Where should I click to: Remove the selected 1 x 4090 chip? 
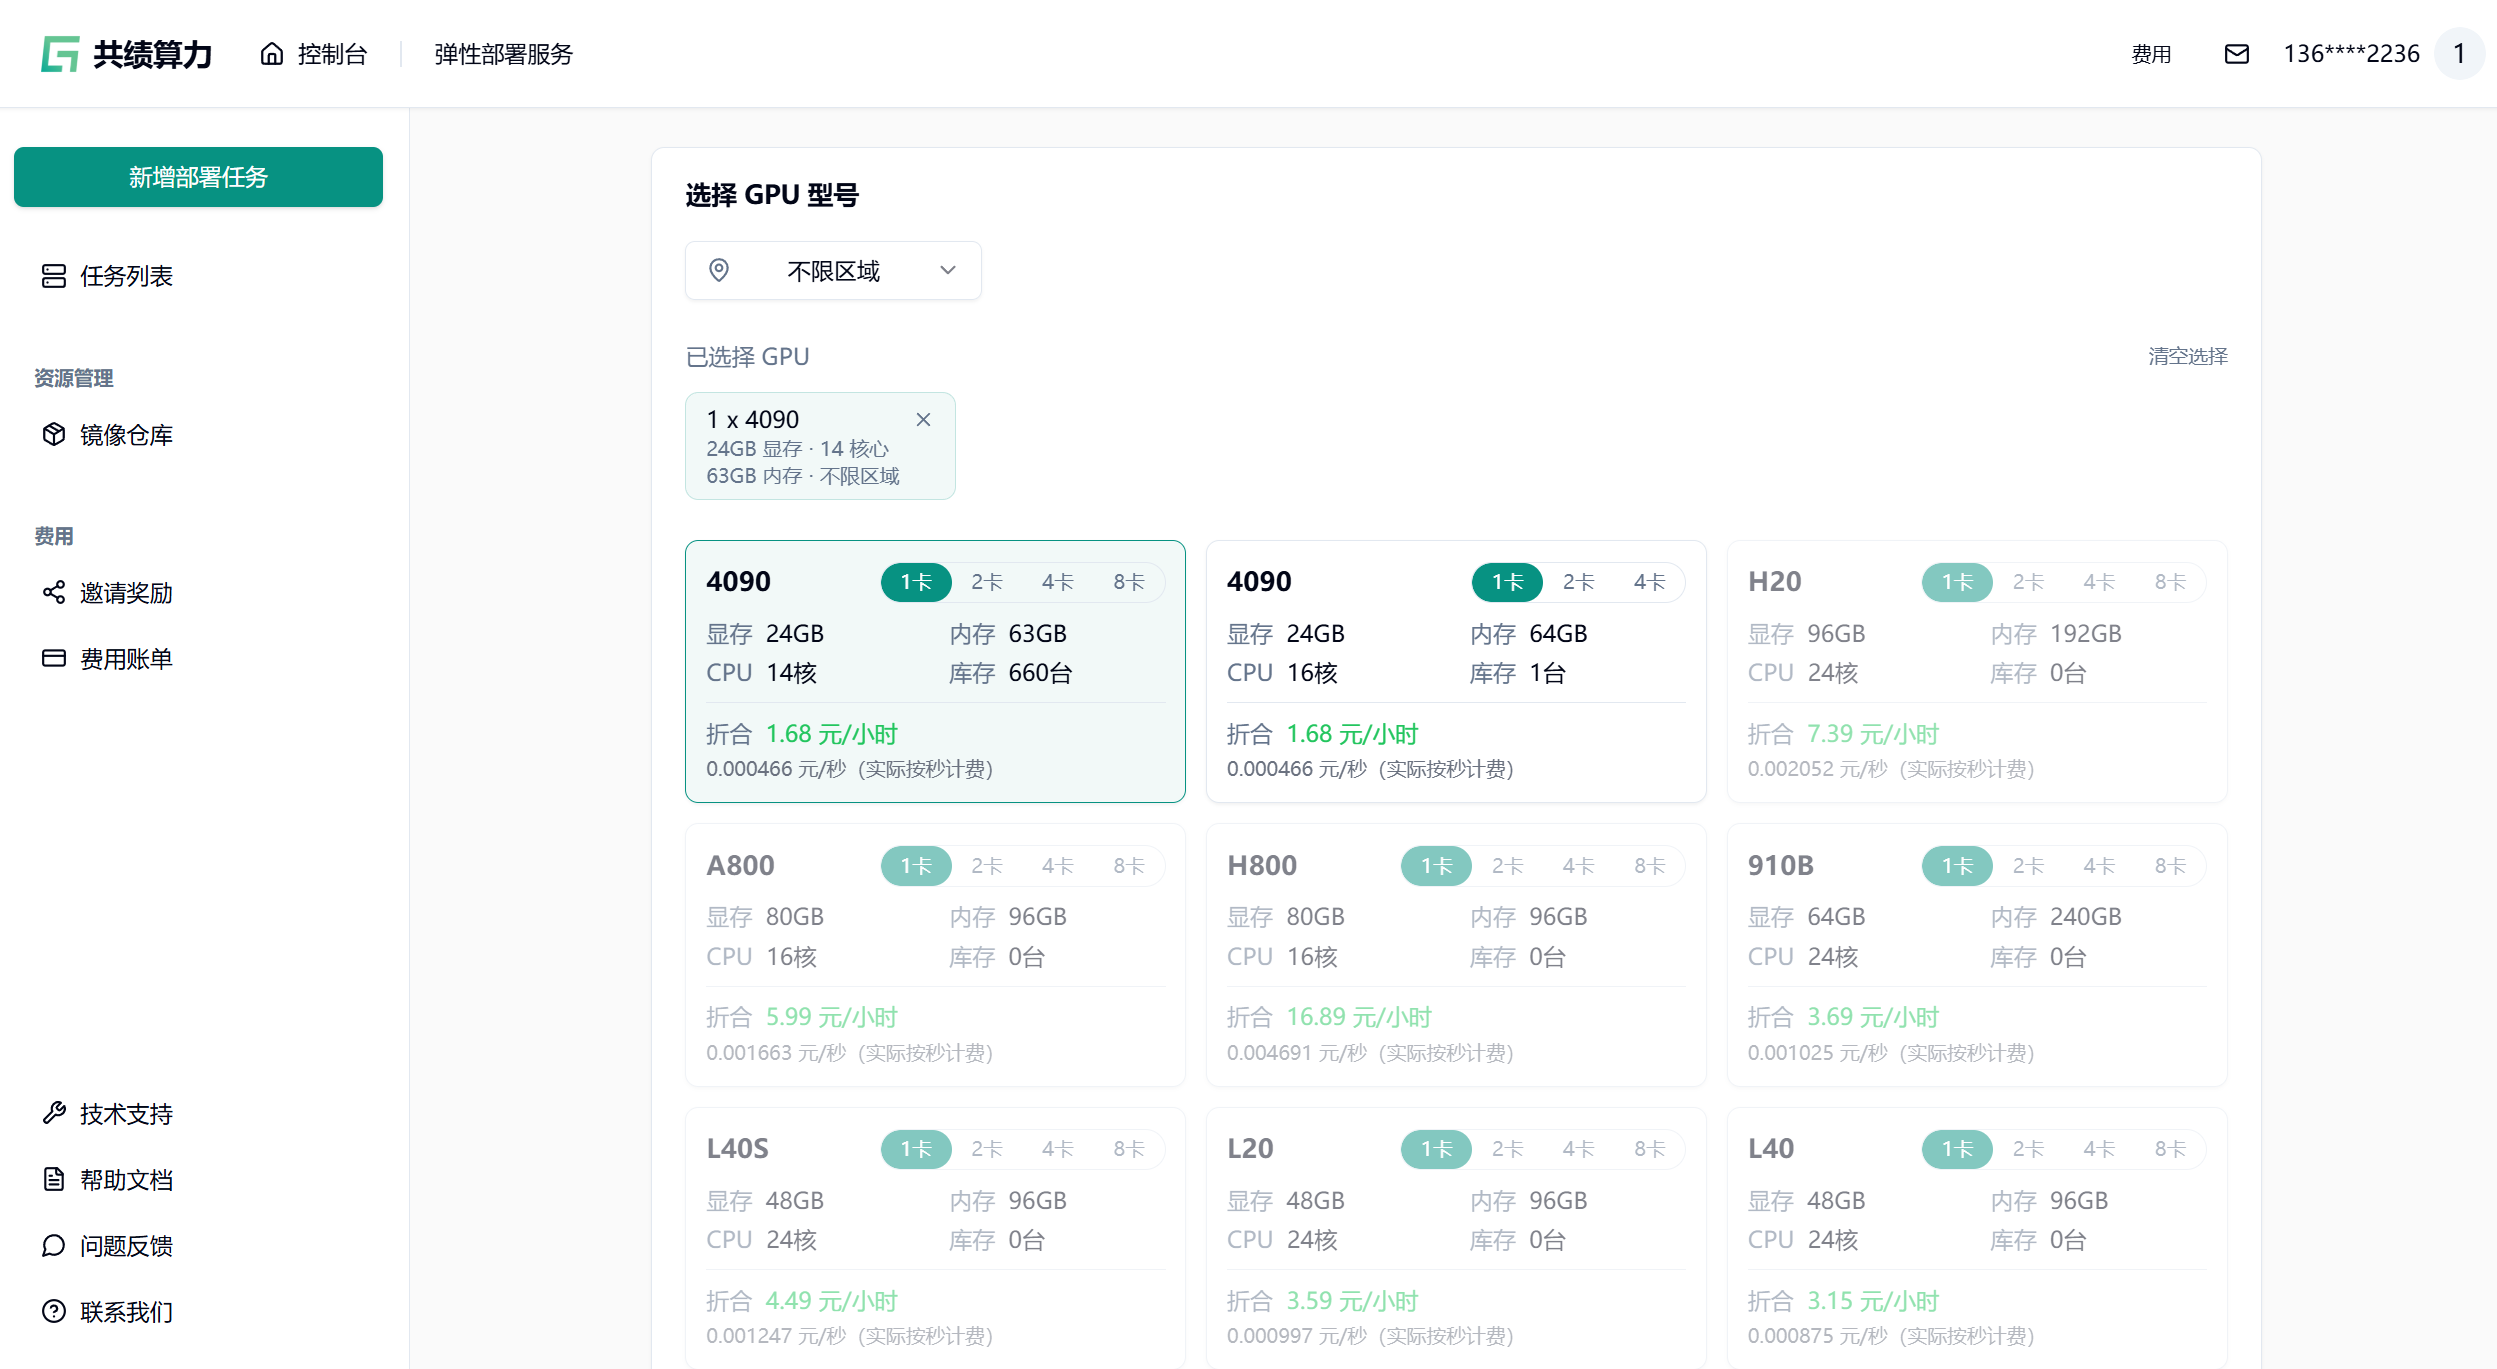(923, 420)
